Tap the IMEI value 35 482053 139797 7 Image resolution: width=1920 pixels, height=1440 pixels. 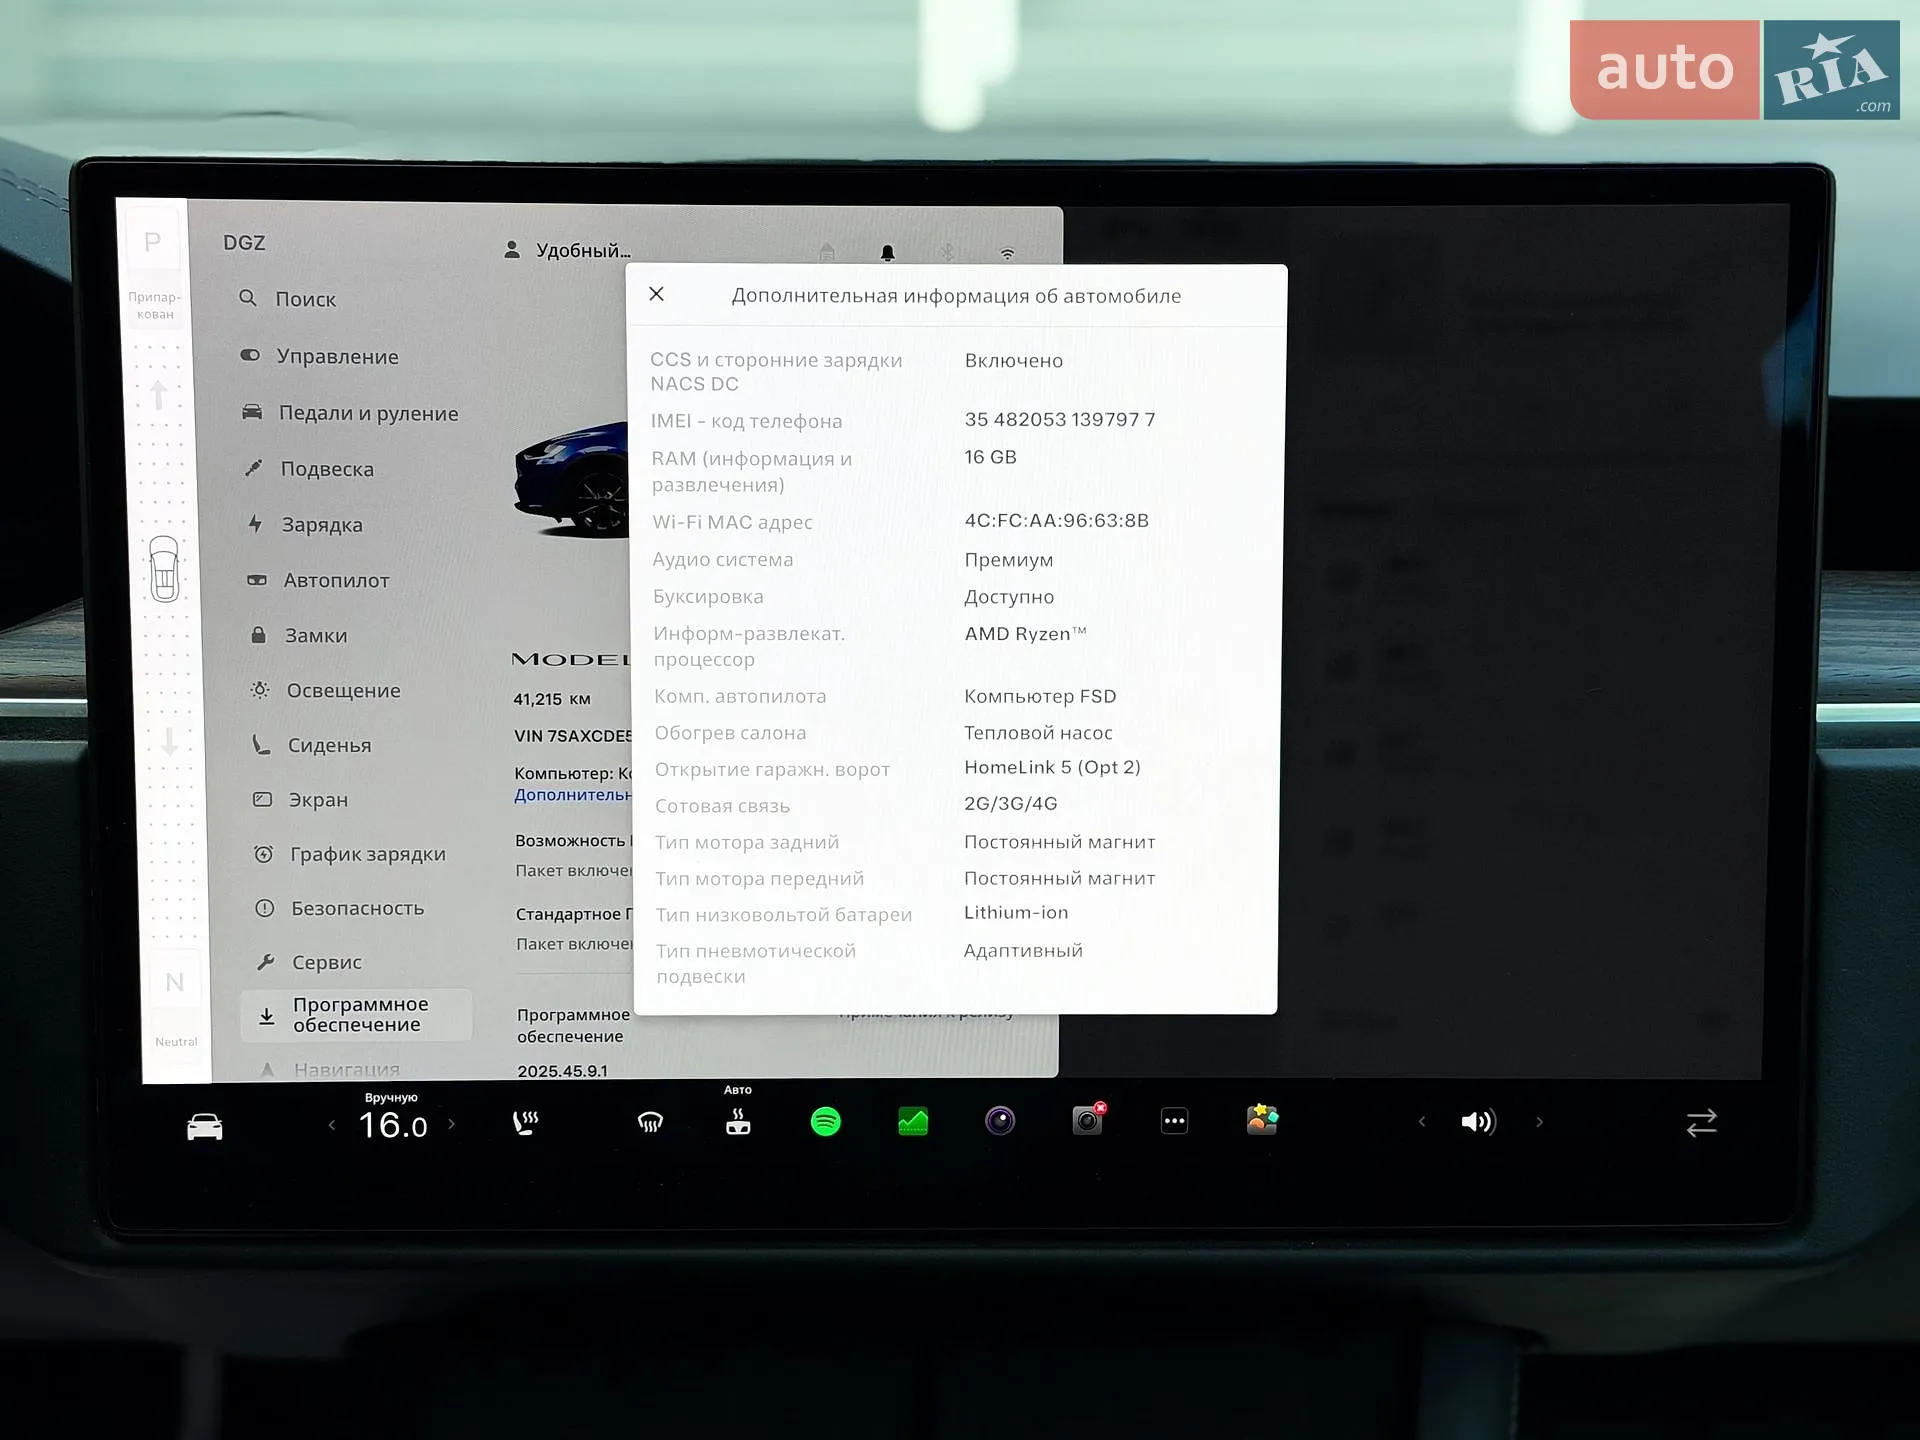tap(1059, 419)
